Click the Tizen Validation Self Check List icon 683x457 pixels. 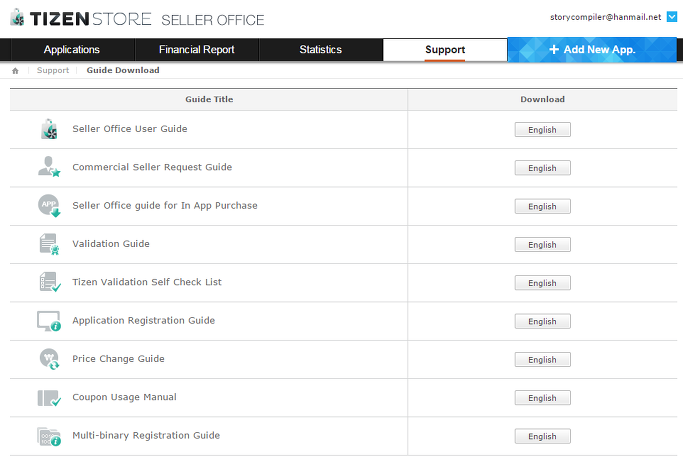coord(50,282)
